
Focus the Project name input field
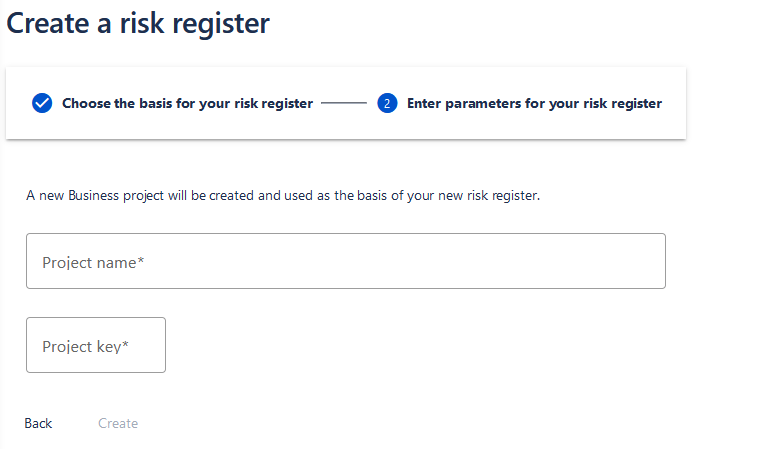point(346,261)
